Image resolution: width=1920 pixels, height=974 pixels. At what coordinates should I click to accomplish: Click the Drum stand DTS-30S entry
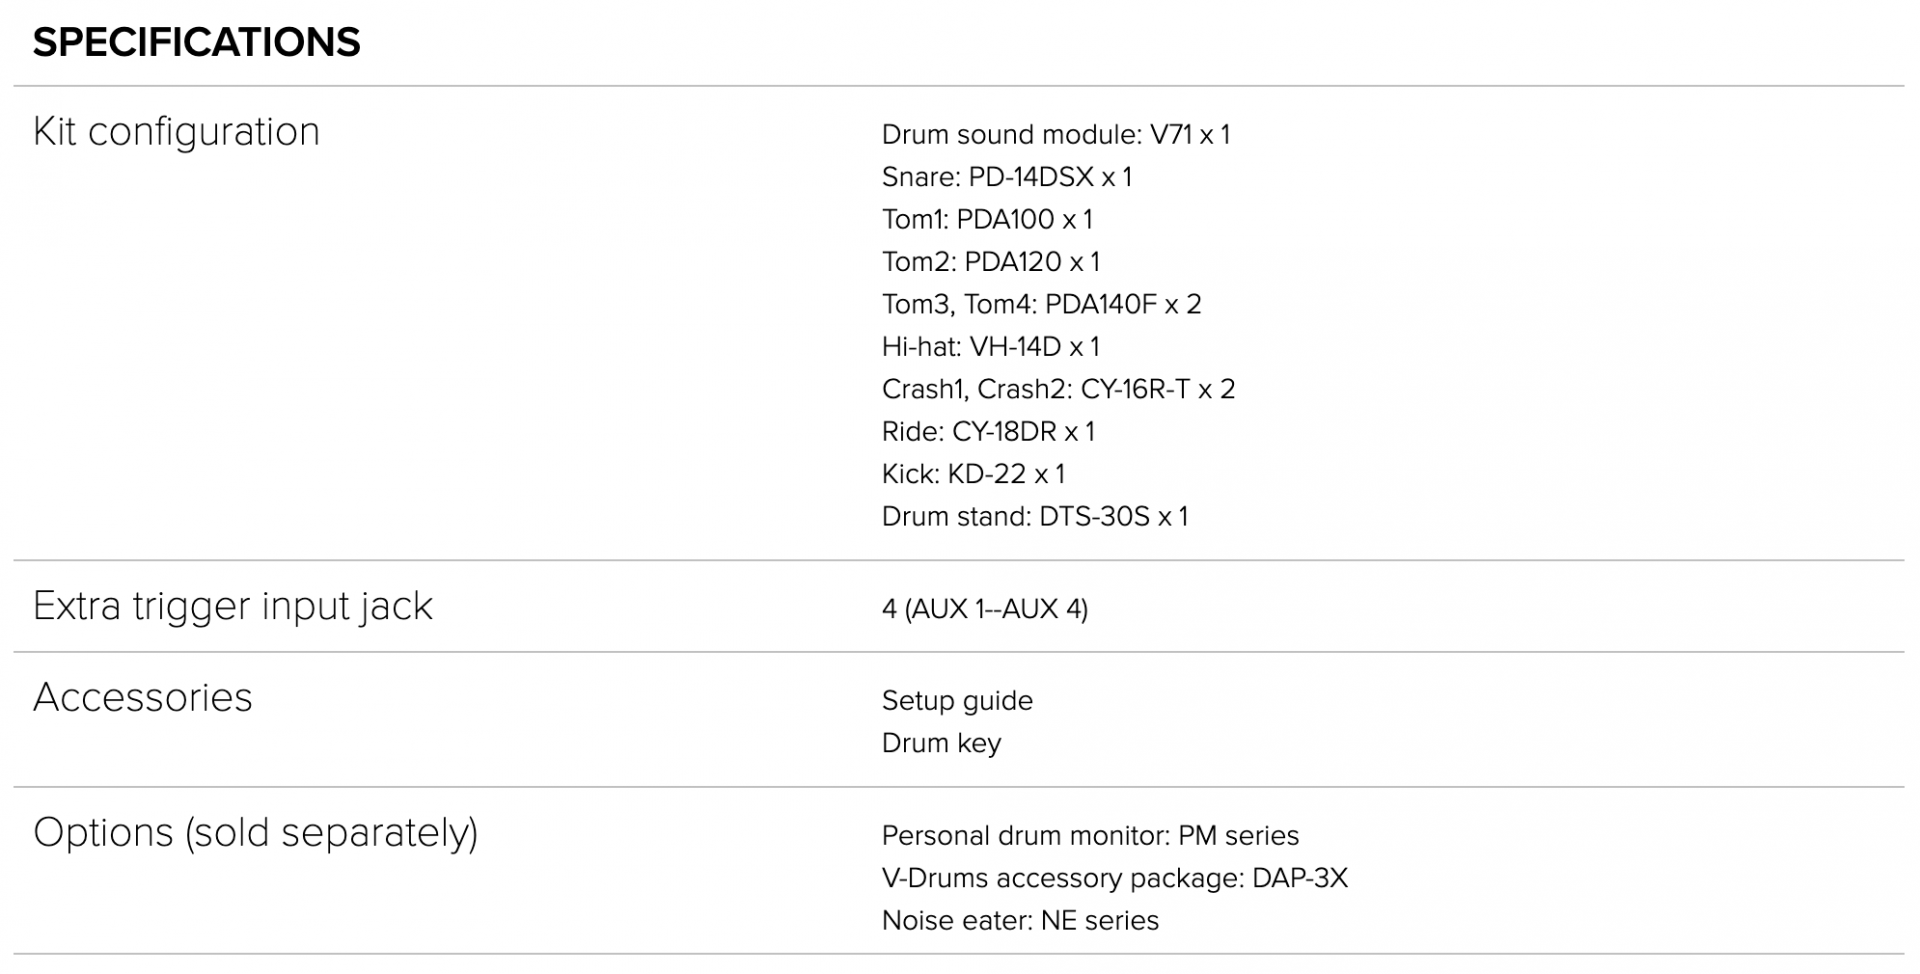tap(1035, 517)
